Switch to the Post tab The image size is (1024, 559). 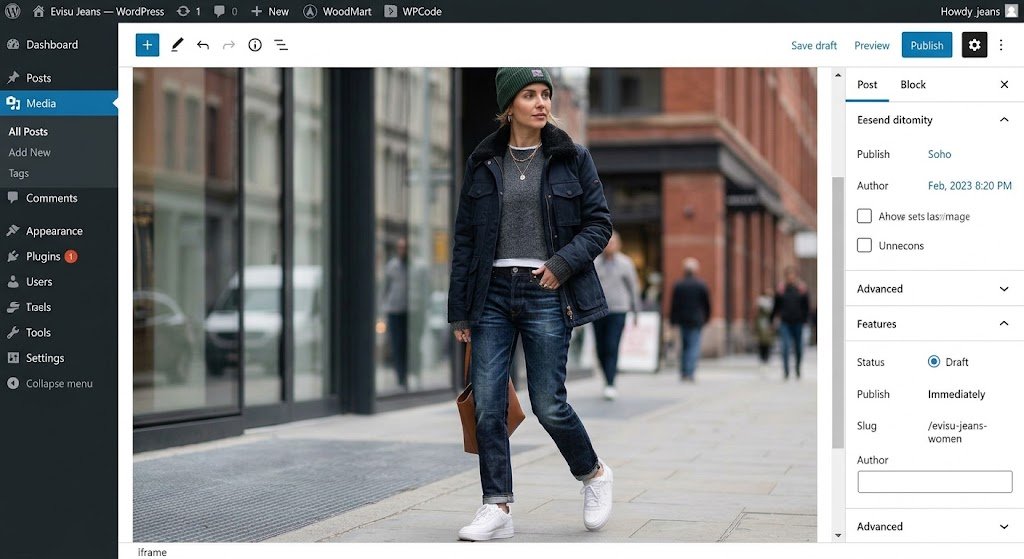click(867, 85)
